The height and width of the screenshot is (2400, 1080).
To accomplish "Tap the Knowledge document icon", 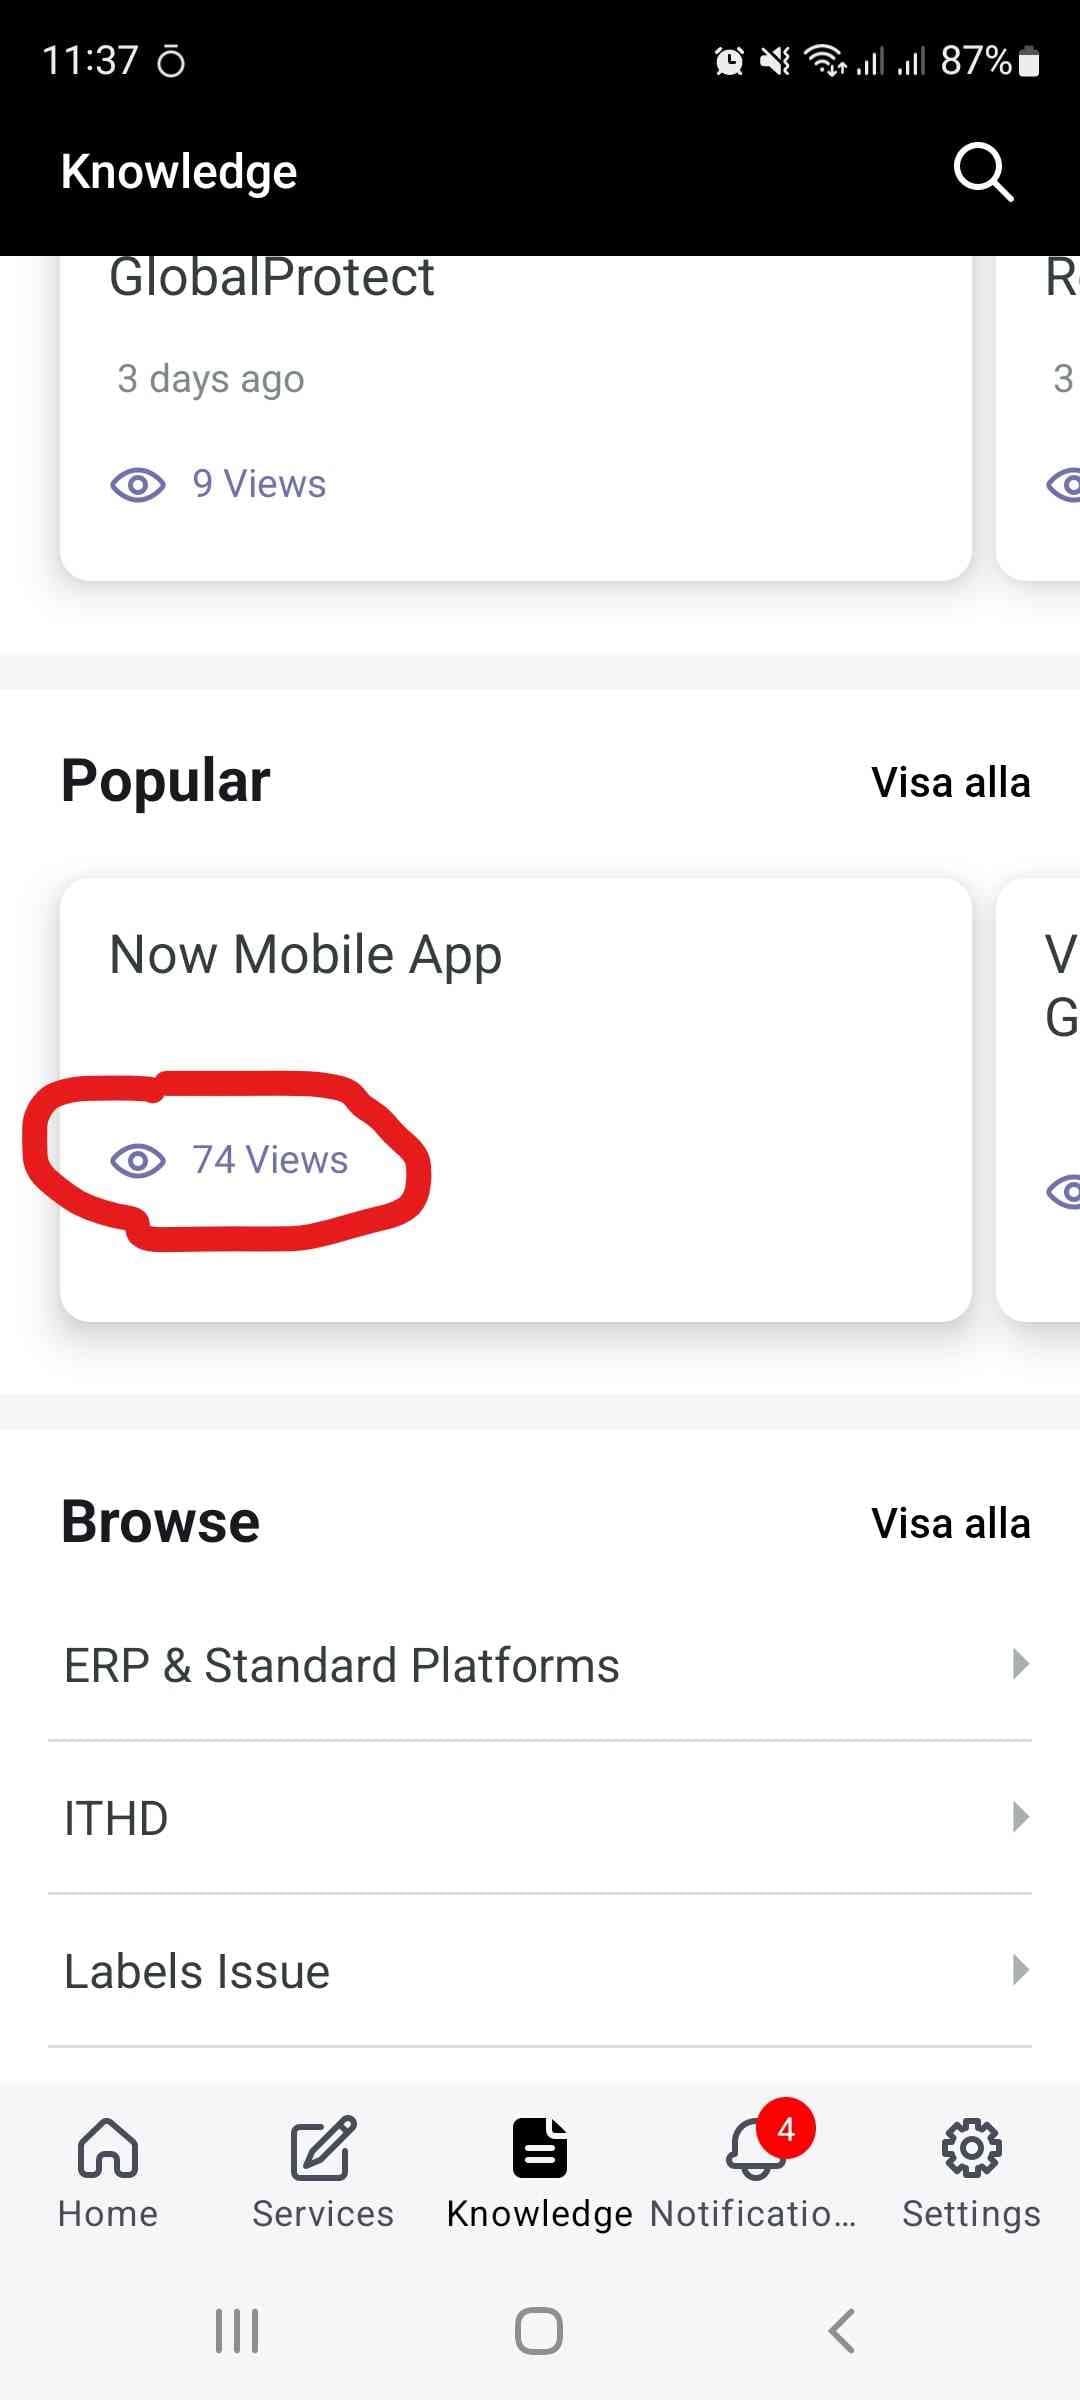I will (540, 2147).
